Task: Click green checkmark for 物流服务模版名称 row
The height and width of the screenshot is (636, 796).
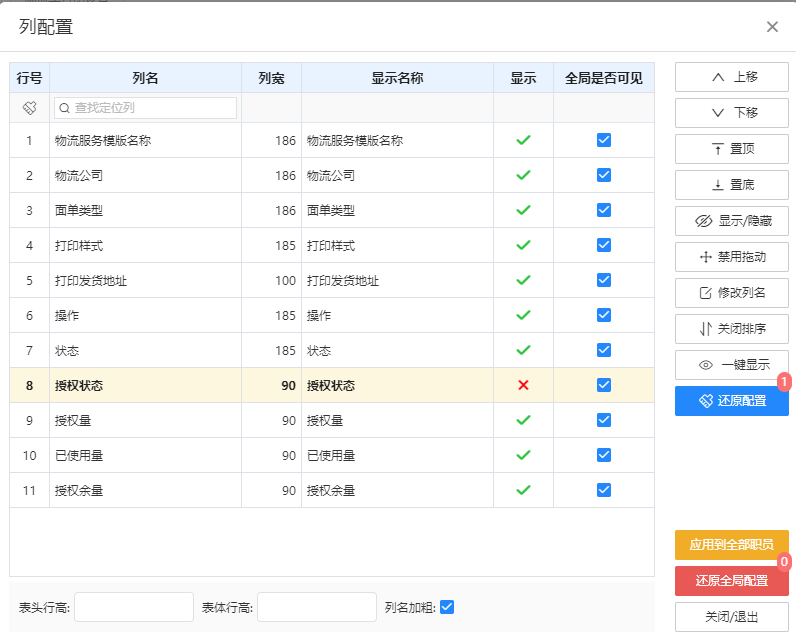Action: (x=523, y=140)
